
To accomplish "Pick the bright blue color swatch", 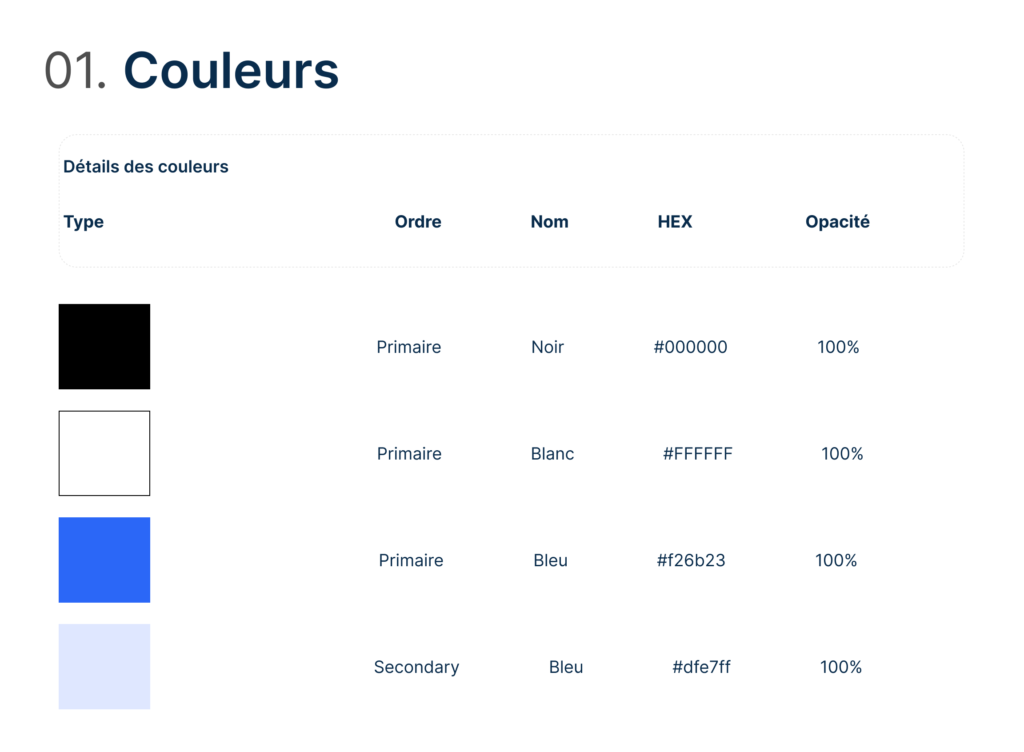I will coord(104,560).
